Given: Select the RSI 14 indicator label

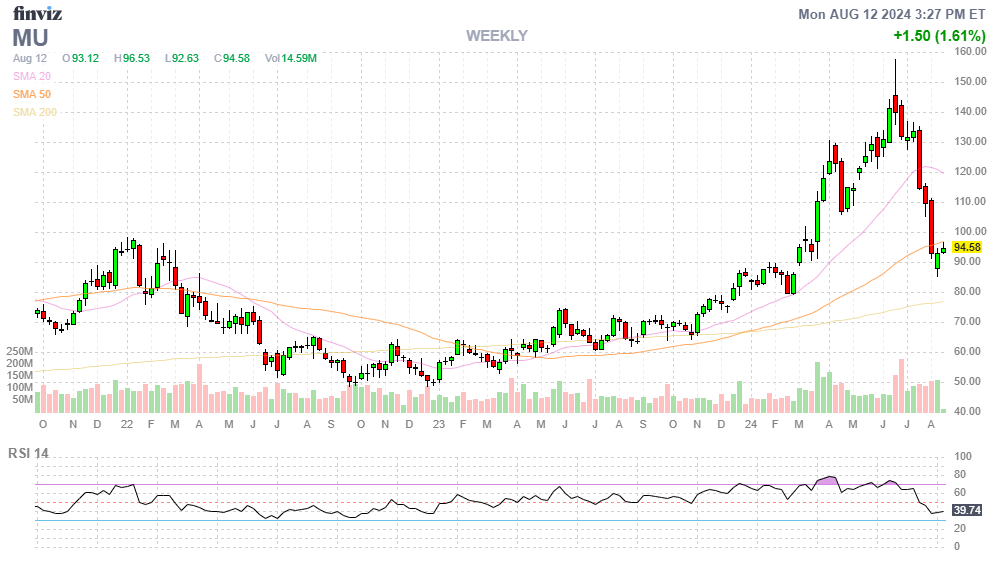Looking at the screenshot, I should click(x=29, y=453).
